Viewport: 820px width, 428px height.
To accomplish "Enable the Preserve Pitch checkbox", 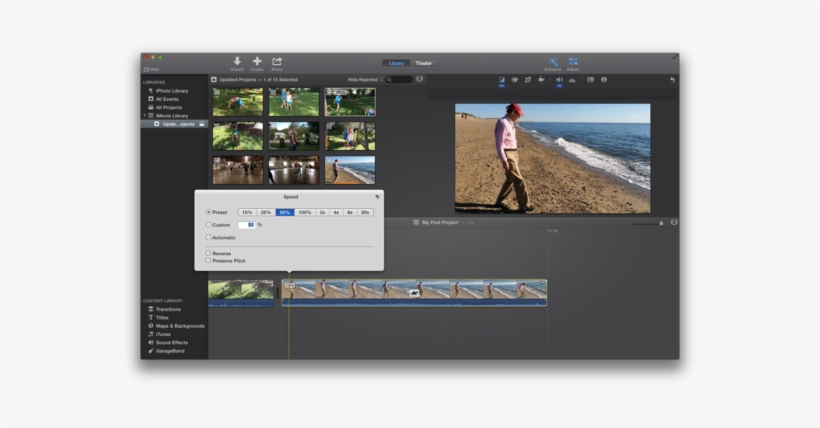I will click(208, 261).
